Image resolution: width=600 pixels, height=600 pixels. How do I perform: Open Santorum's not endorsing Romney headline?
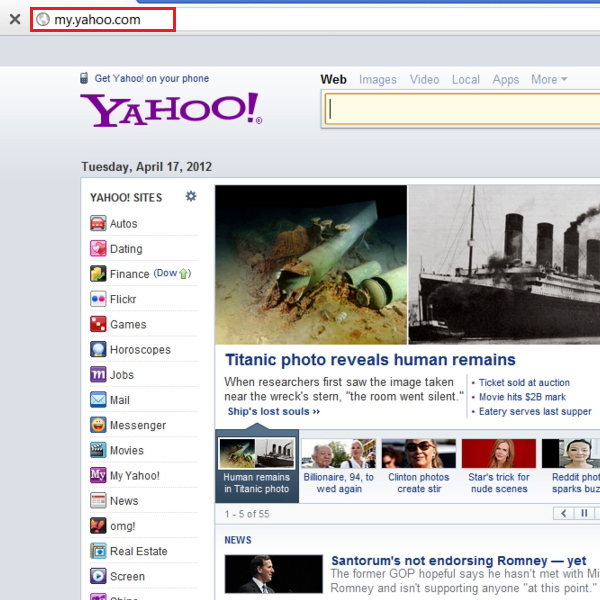[458, 561]
